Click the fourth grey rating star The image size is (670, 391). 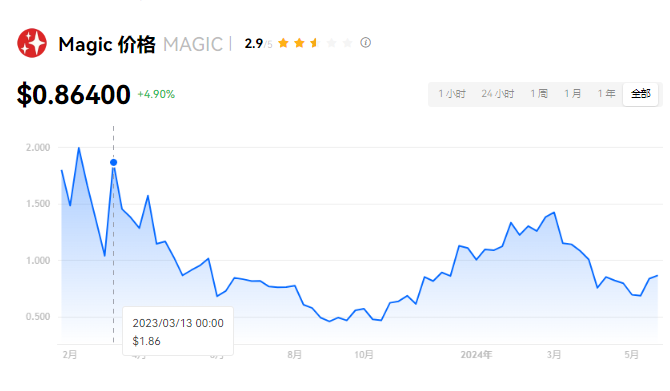click(332, 43)
